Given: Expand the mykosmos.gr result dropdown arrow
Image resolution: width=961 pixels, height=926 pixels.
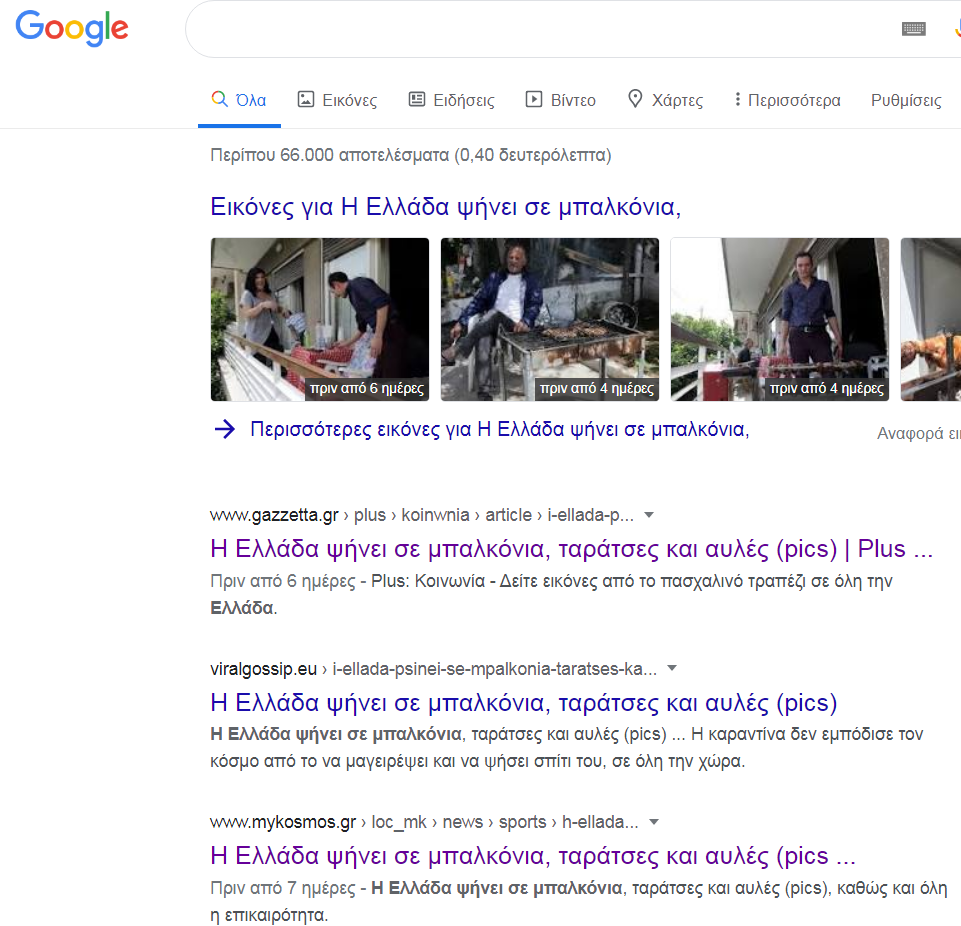Looking at the screenshot, I should pyautogui.click(x=654, y=822).
